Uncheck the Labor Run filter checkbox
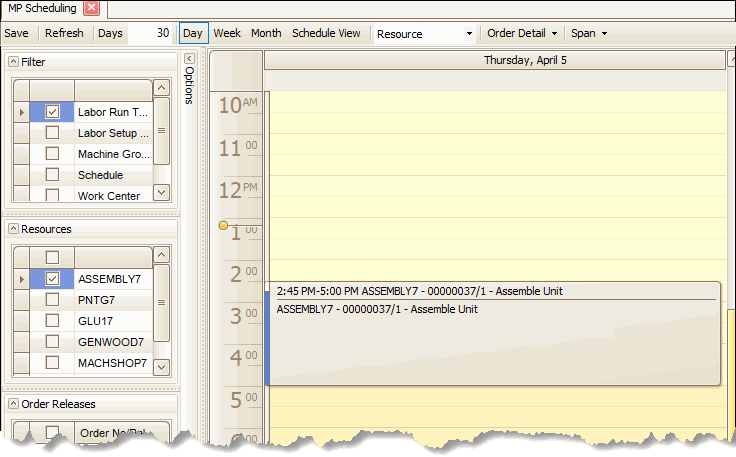This screenshot has height=457, width=736. click(x=52, y=112)
